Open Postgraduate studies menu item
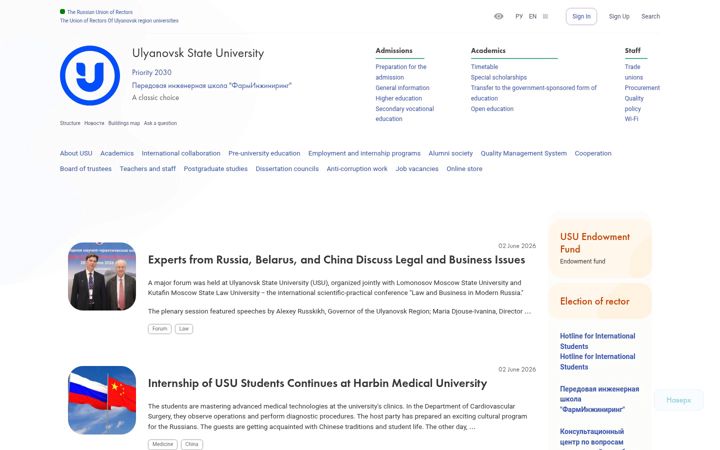The height and width of the screenshot is (450, 720). tap(215, 169)
